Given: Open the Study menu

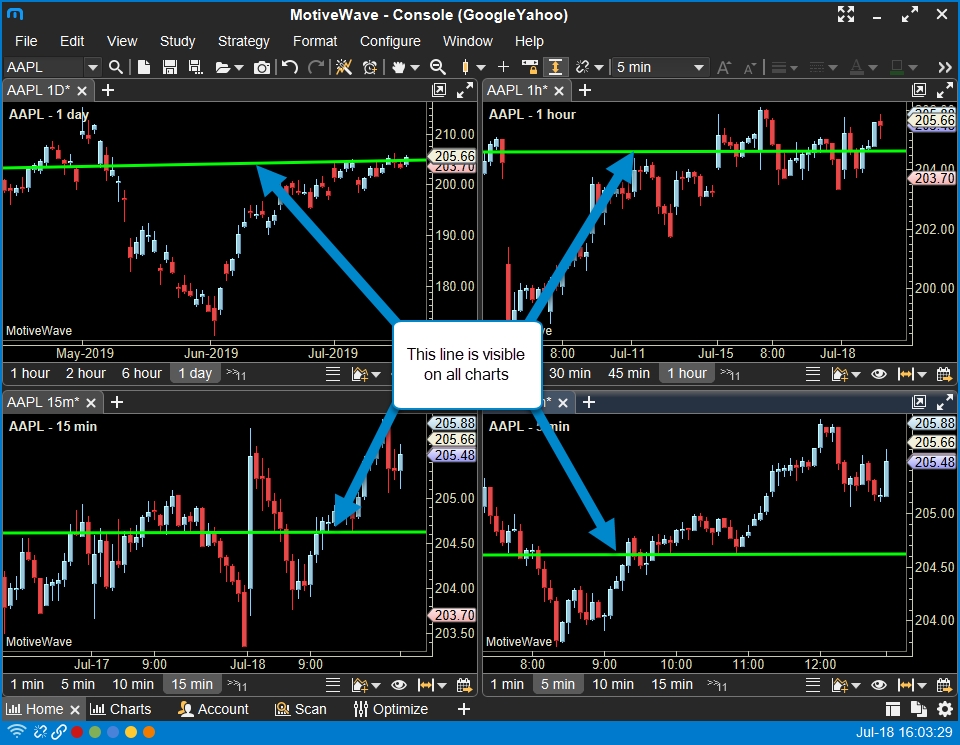Looking at the screenshot, I should [x=177, y=41].
